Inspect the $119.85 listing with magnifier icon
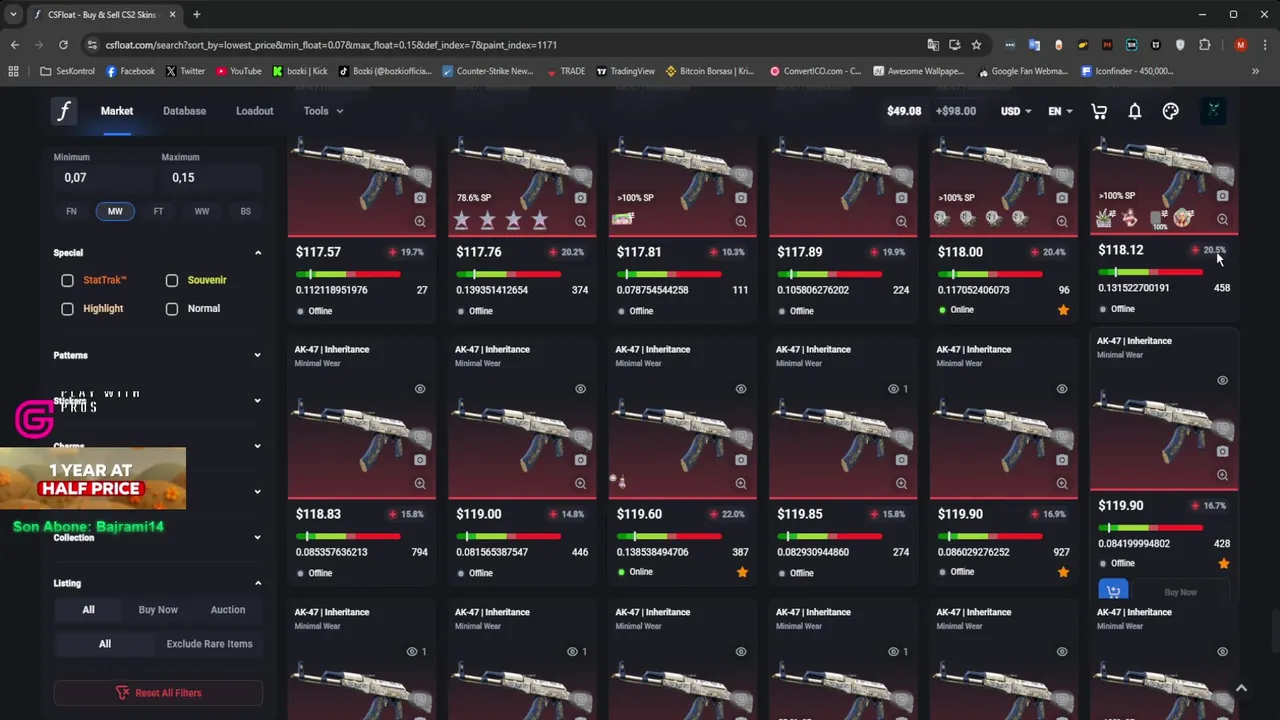This screenshot has width=1280, height=720. pyautogui.click(x=901, y=484)
